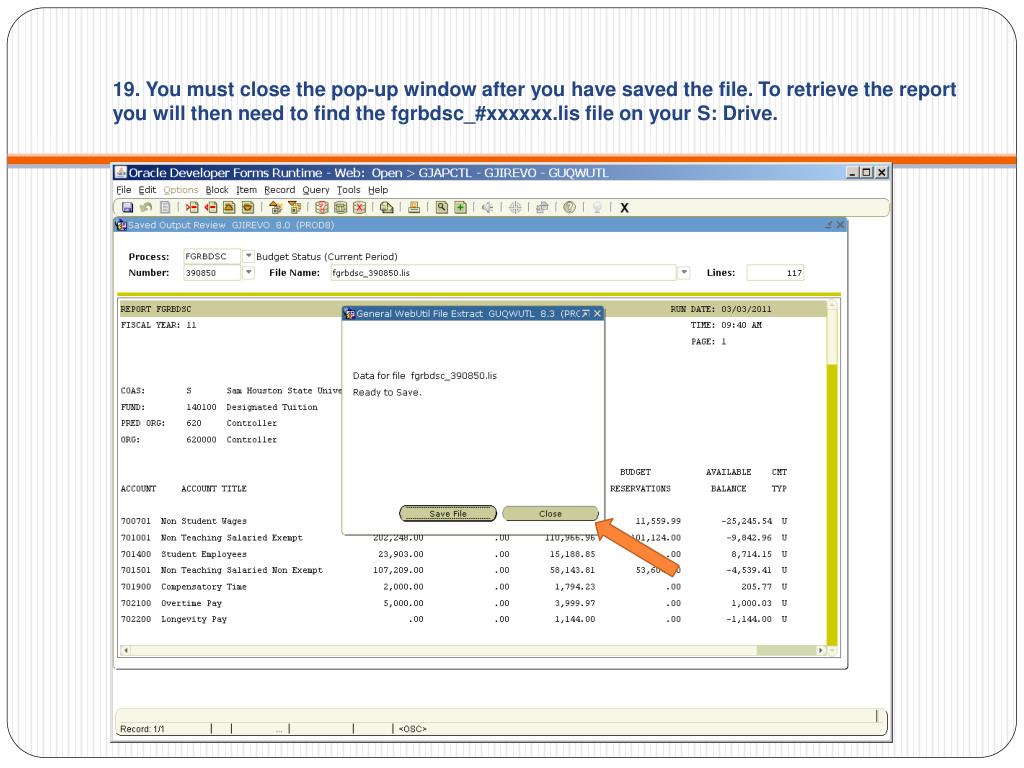The image size is (1024, 768).
Task: Open the Query menu in menu bar
Action: (x=316, y=190)
